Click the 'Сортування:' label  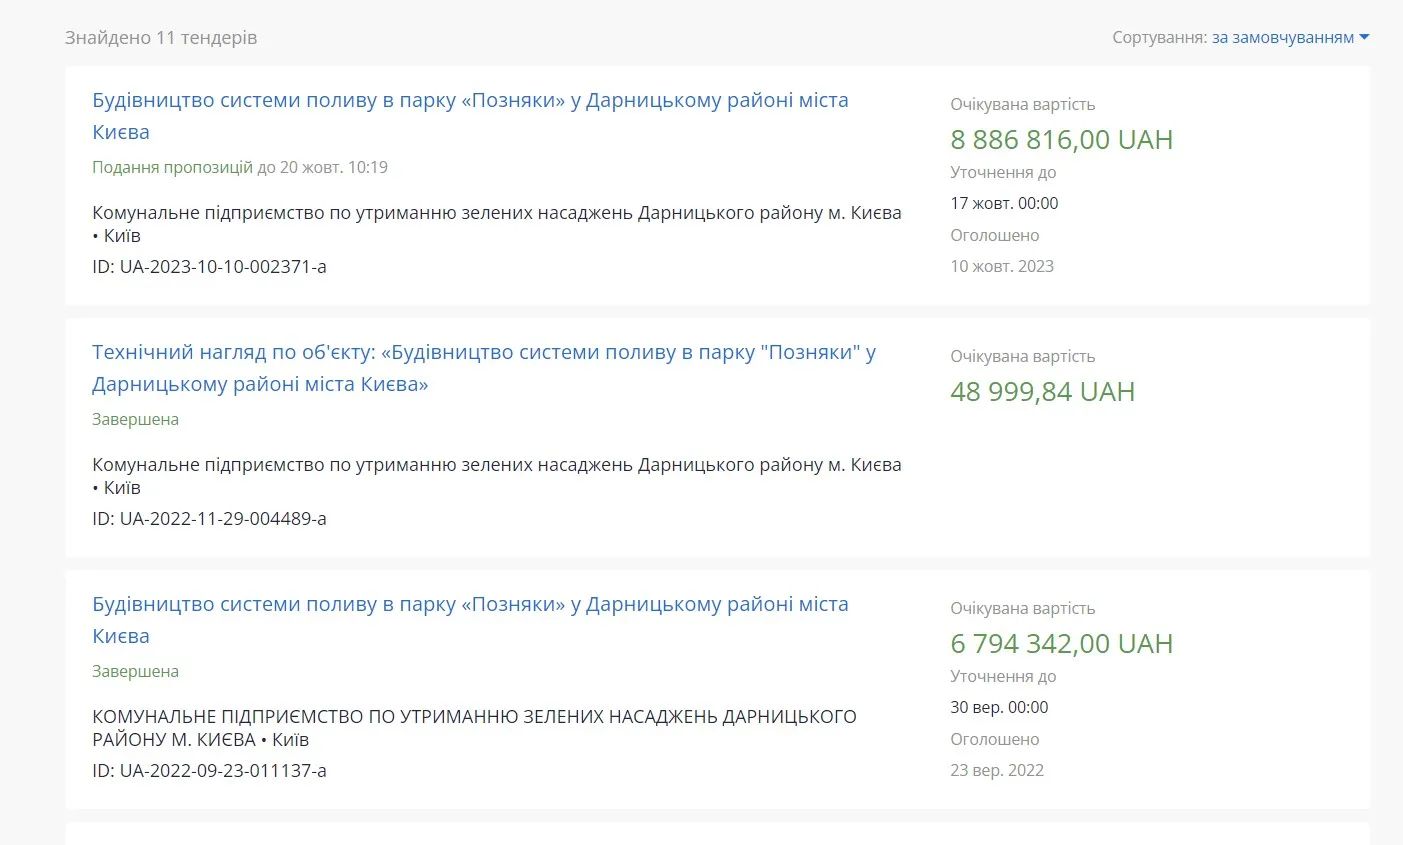click(x=1159, y=38)
